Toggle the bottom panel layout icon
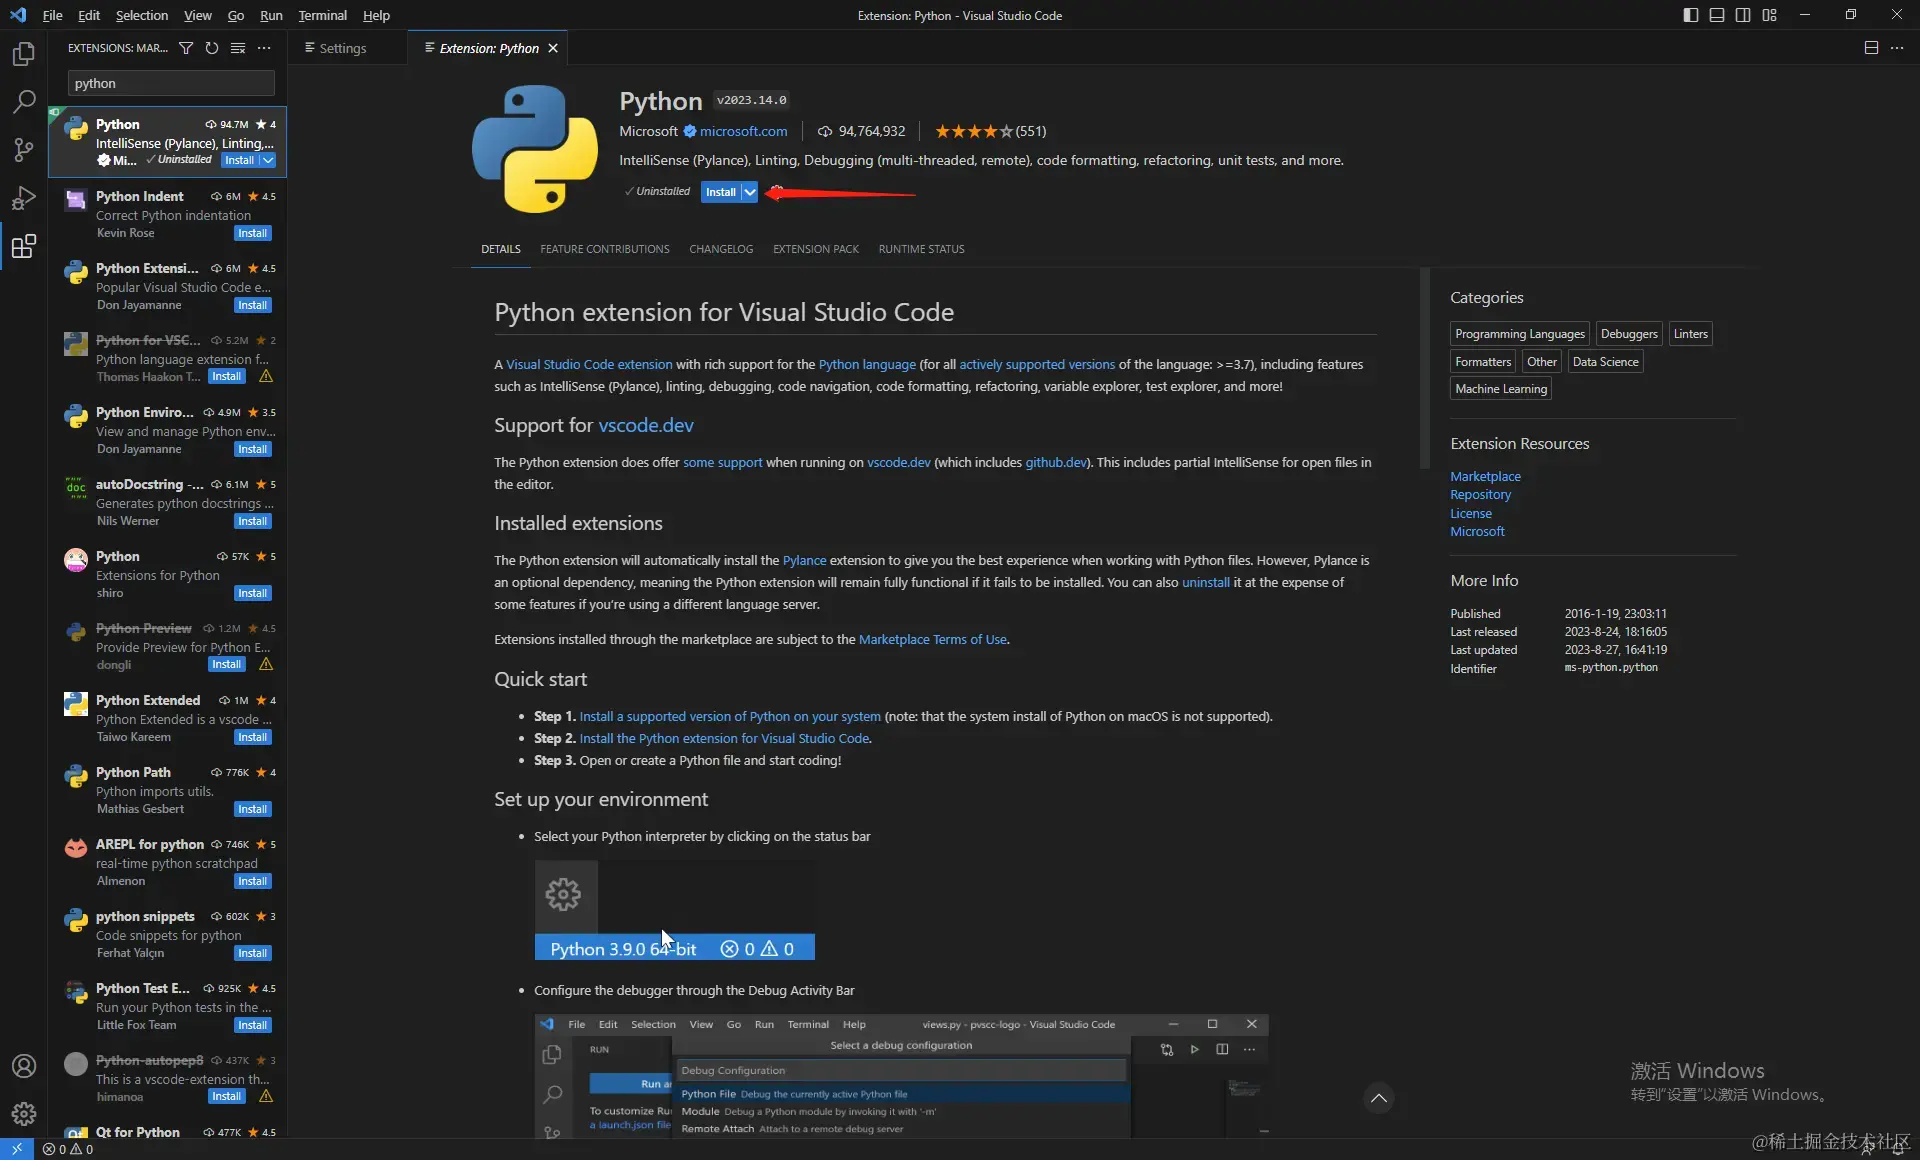Image resolution: width=1920 pixels, height=1160 pixels. [x=1716, y=15]
